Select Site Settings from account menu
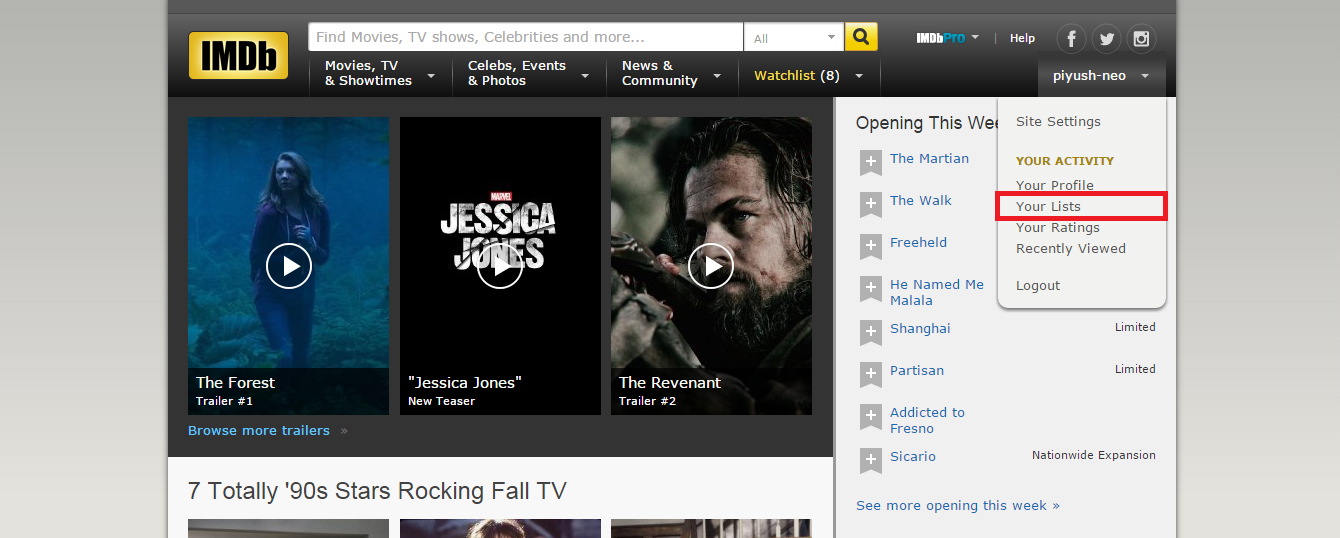Screen dimensions: 1340x538 1058,122
